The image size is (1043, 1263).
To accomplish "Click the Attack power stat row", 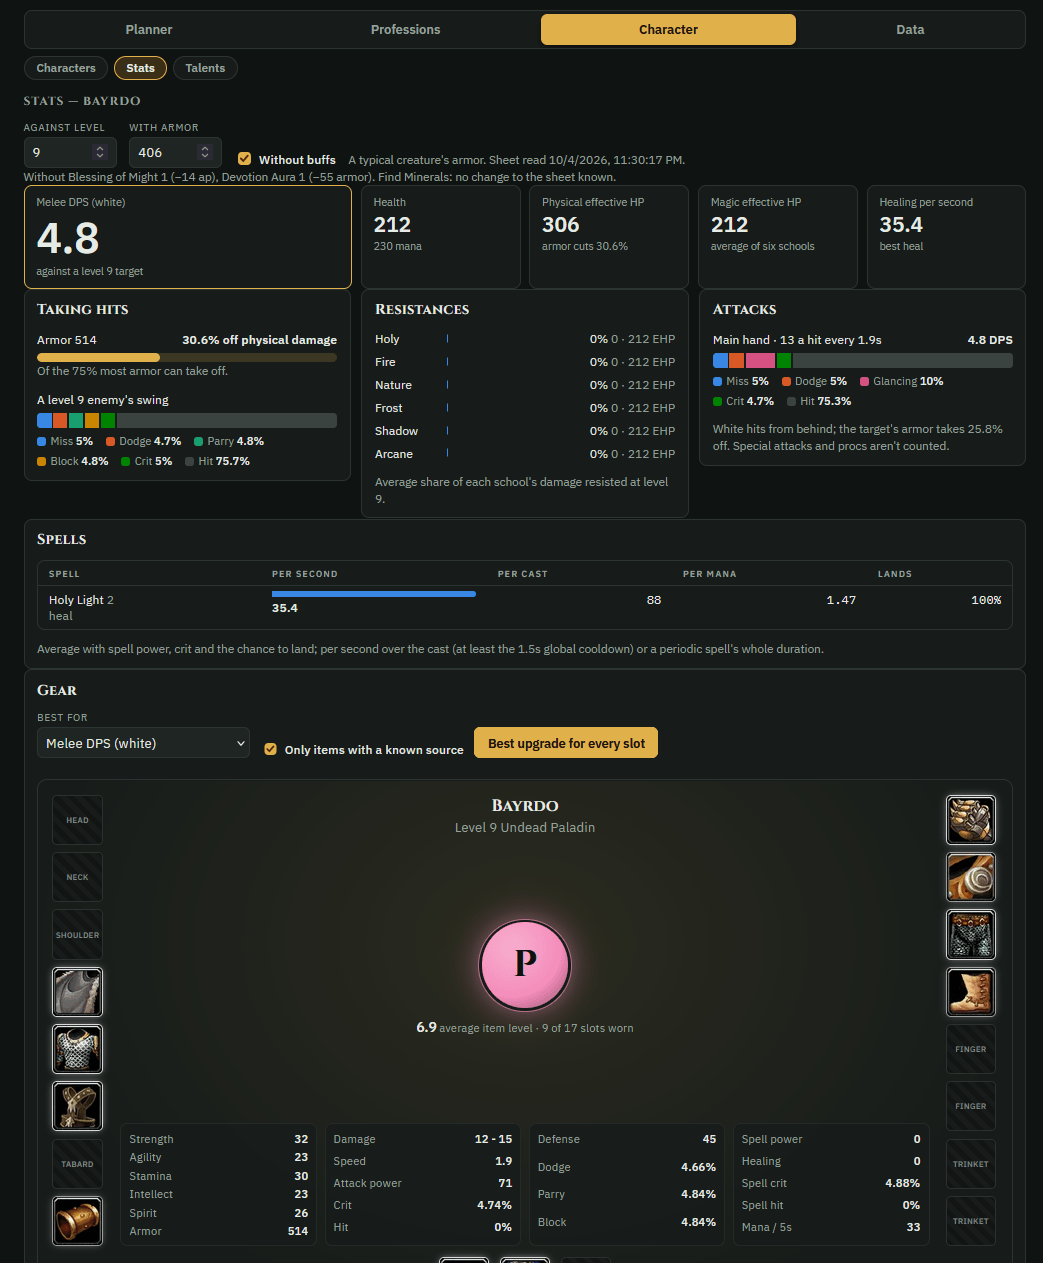I will pos(423,1183).
